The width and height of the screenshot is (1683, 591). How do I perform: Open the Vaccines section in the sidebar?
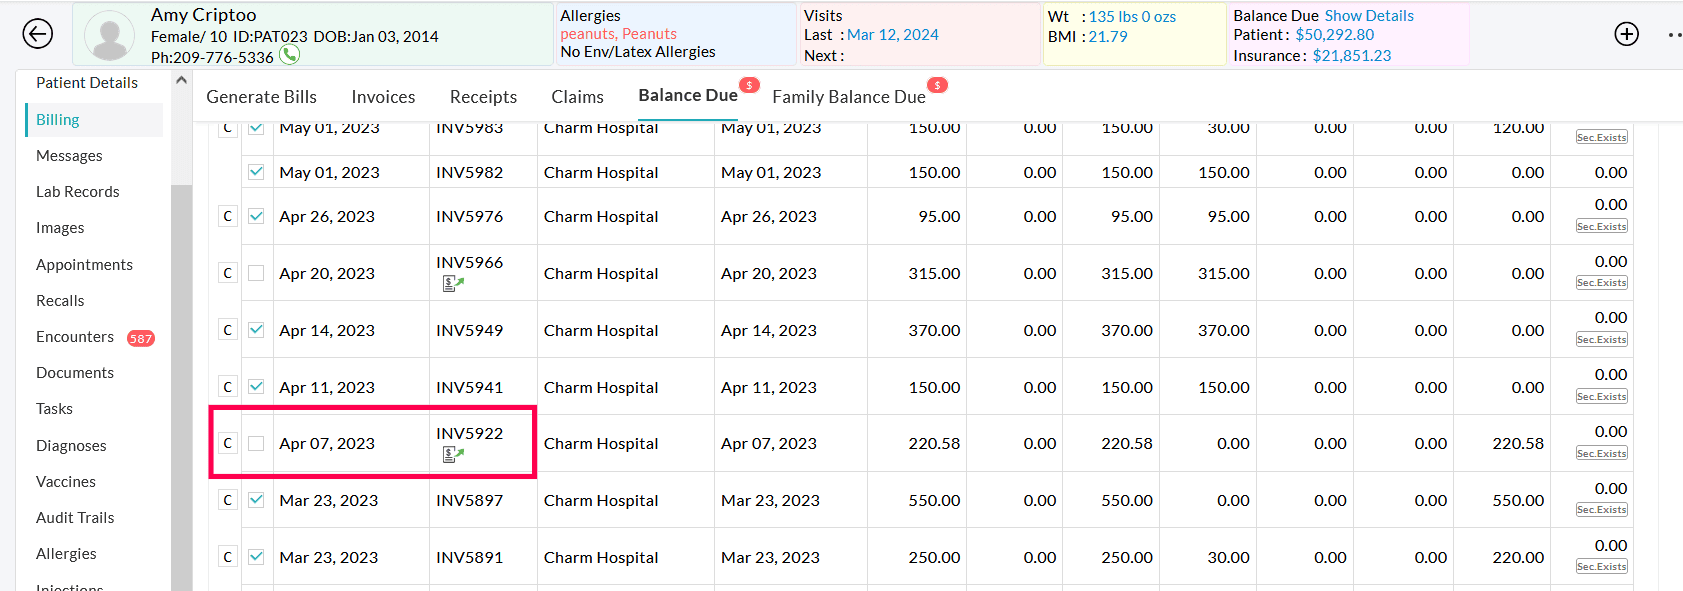click(65, 481)
